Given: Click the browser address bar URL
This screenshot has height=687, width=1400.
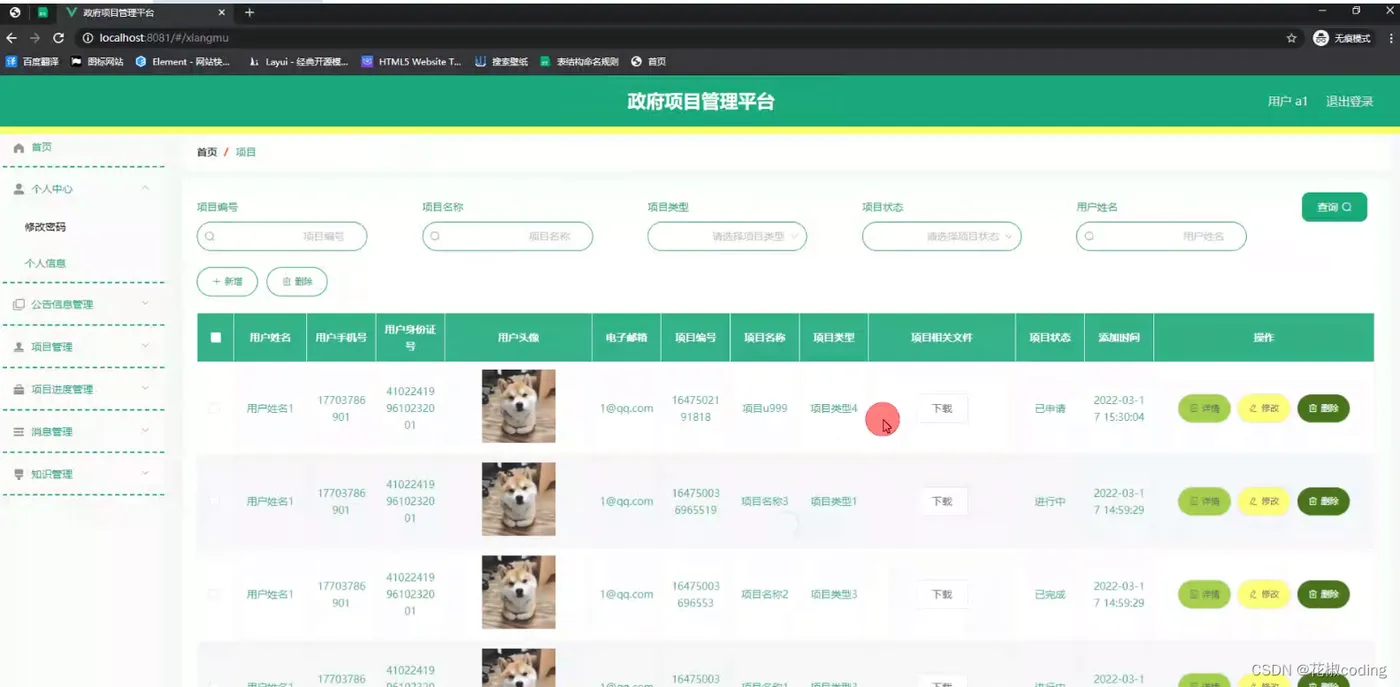Looking at the screenshot, I should [x=164, y=38].
